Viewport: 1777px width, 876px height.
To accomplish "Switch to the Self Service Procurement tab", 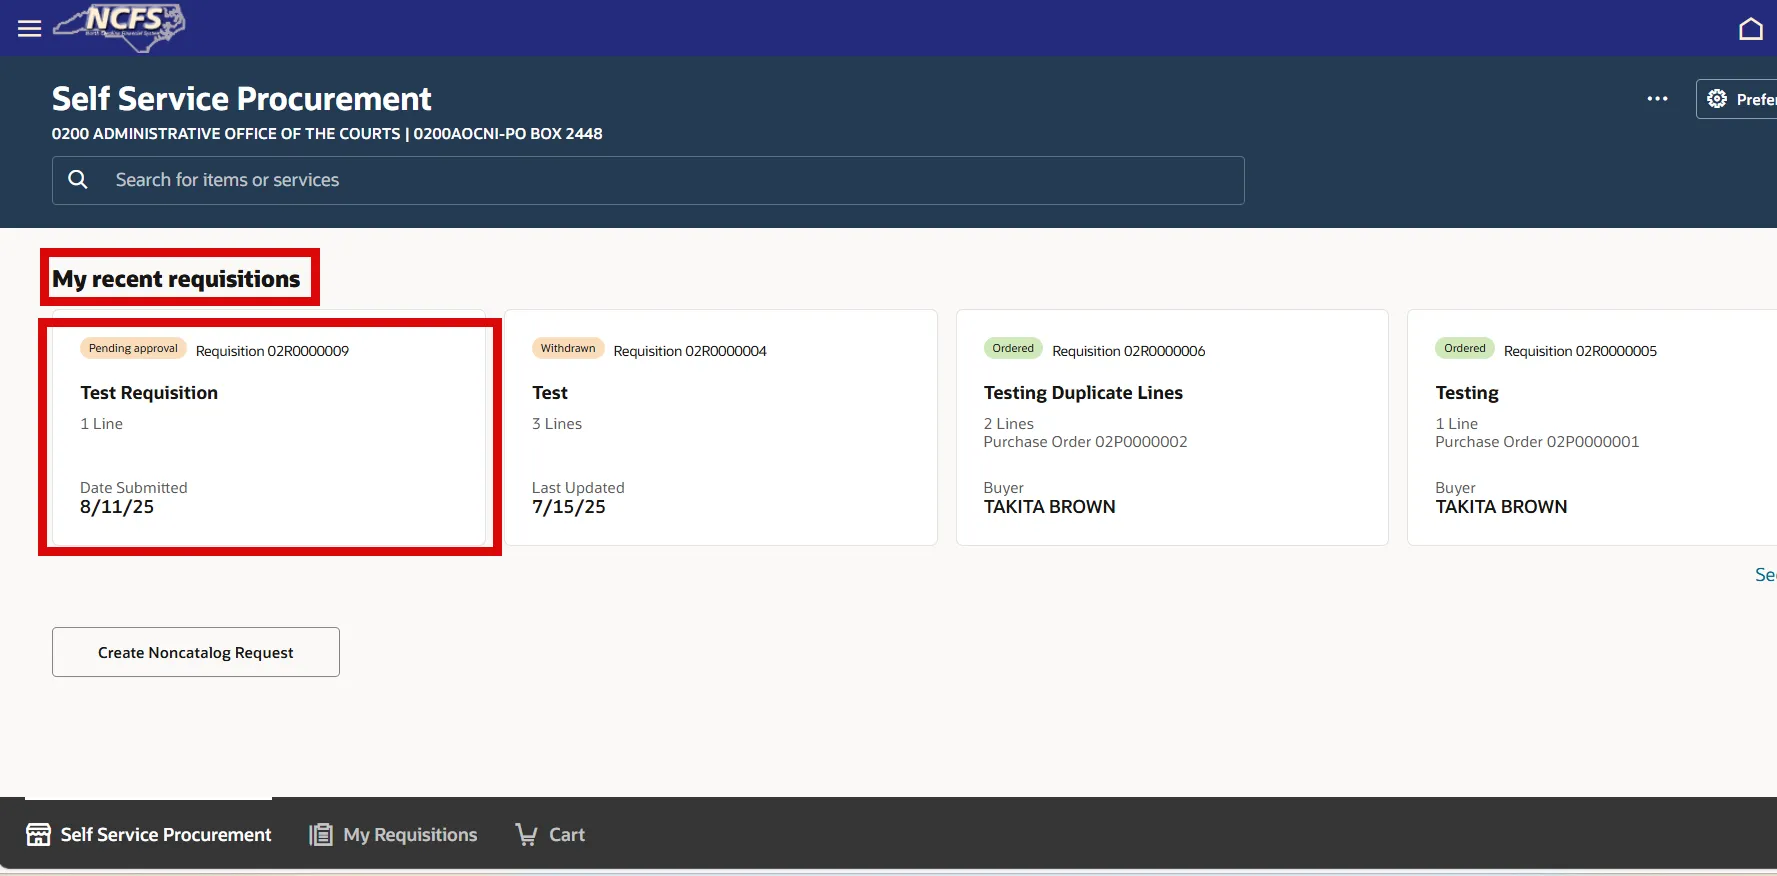I will [x=149, y=834].
